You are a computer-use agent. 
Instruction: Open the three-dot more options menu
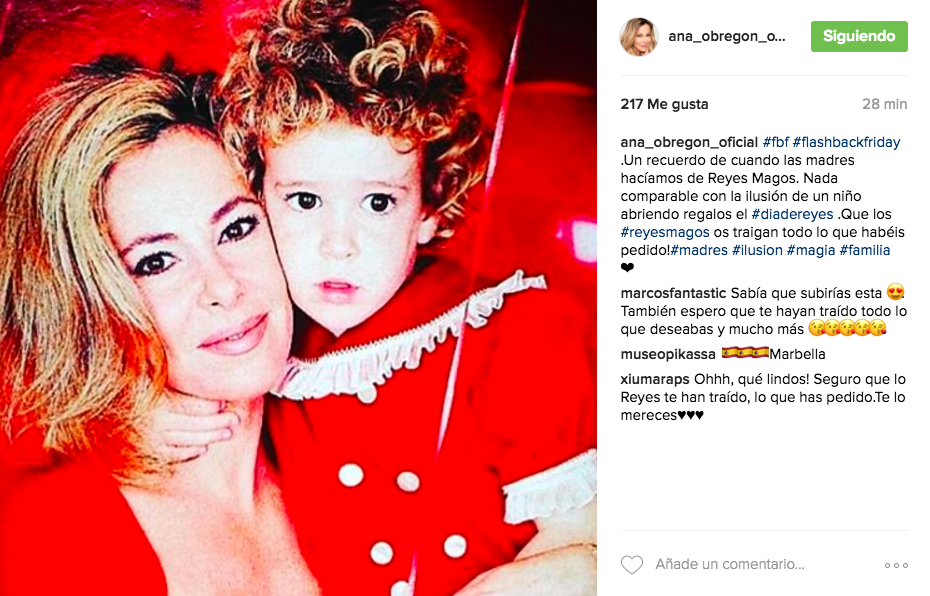(896, 565)
